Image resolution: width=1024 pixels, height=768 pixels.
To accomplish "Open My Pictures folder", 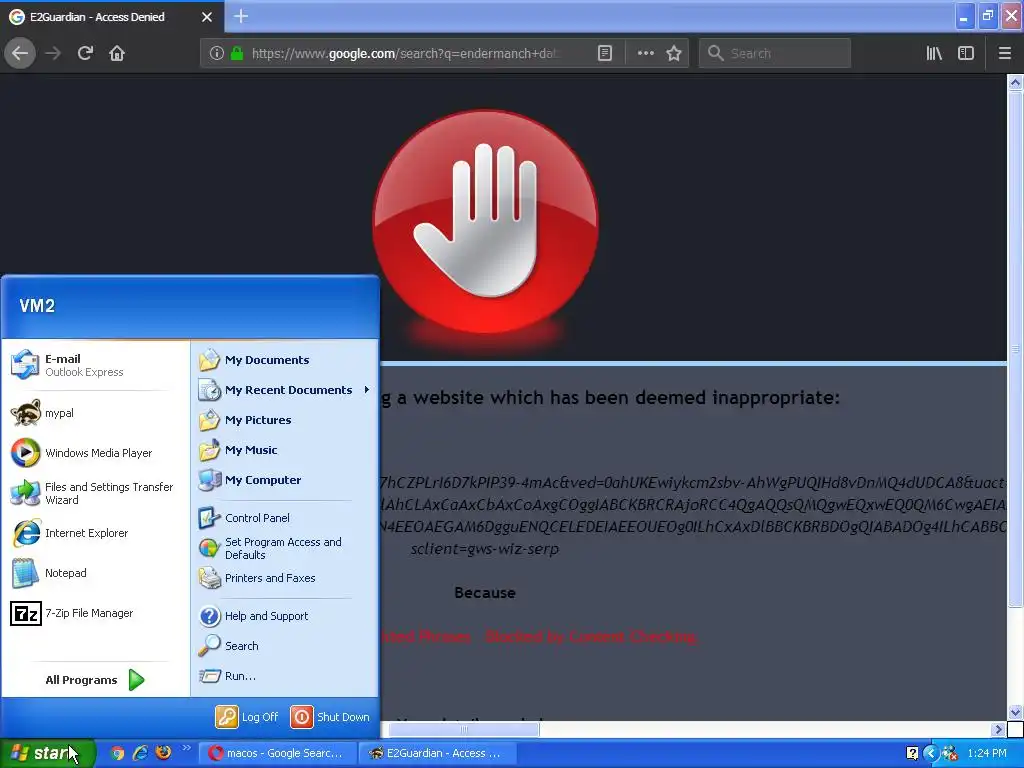I will click(285, 420).
